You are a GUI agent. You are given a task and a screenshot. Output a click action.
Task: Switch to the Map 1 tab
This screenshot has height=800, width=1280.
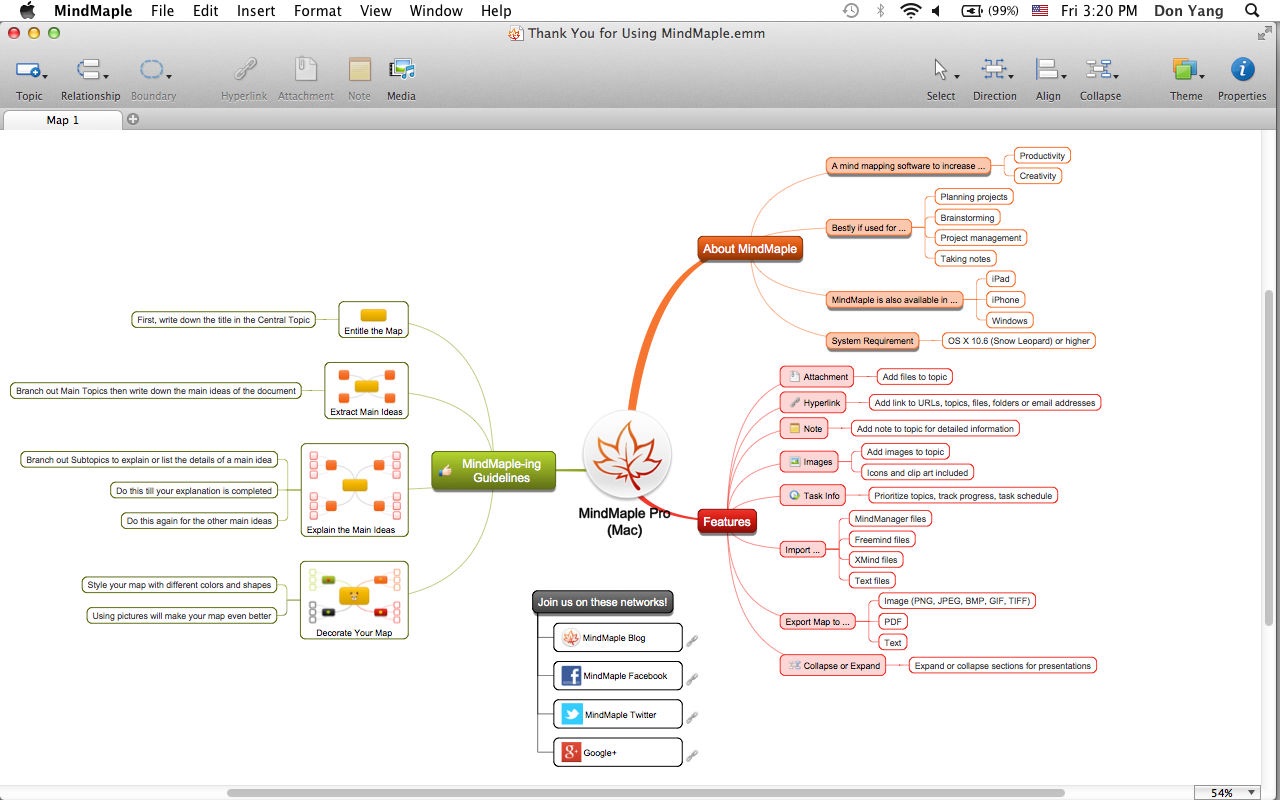63,120
